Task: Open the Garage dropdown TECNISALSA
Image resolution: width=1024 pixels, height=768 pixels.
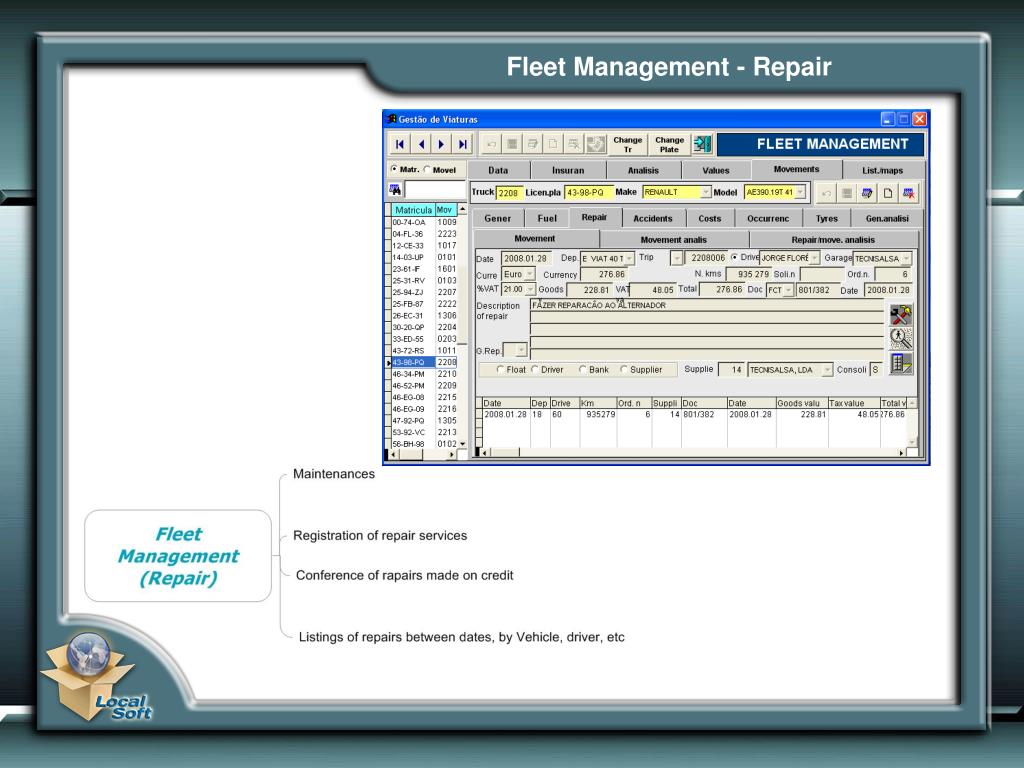Action: pos(906,259)
